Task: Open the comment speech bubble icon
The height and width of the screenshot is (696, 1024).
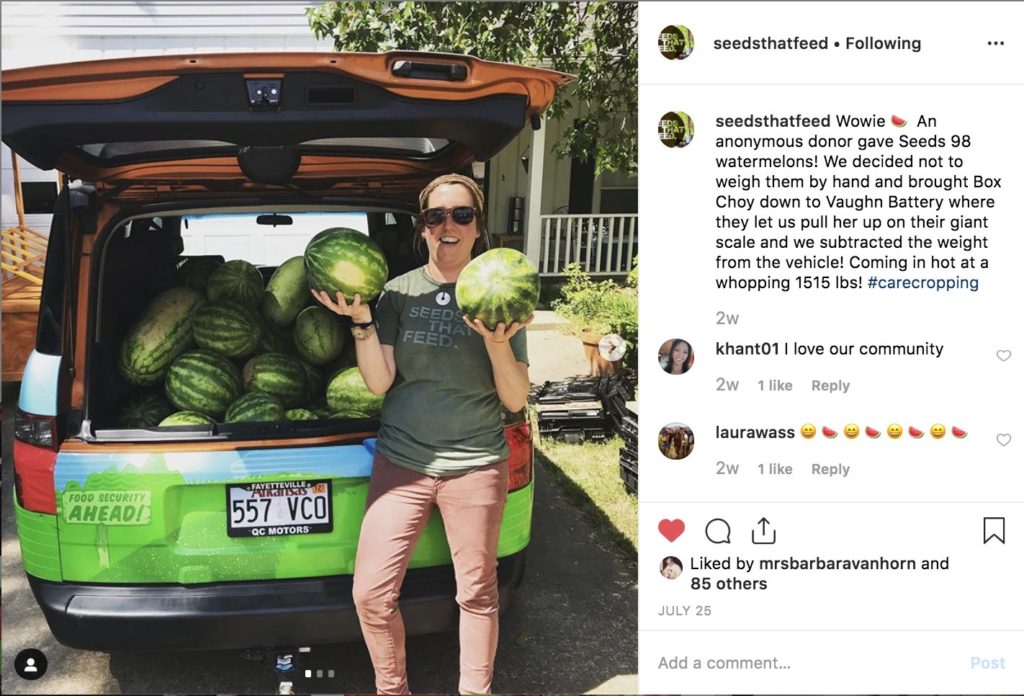Action: pos(718,531)
